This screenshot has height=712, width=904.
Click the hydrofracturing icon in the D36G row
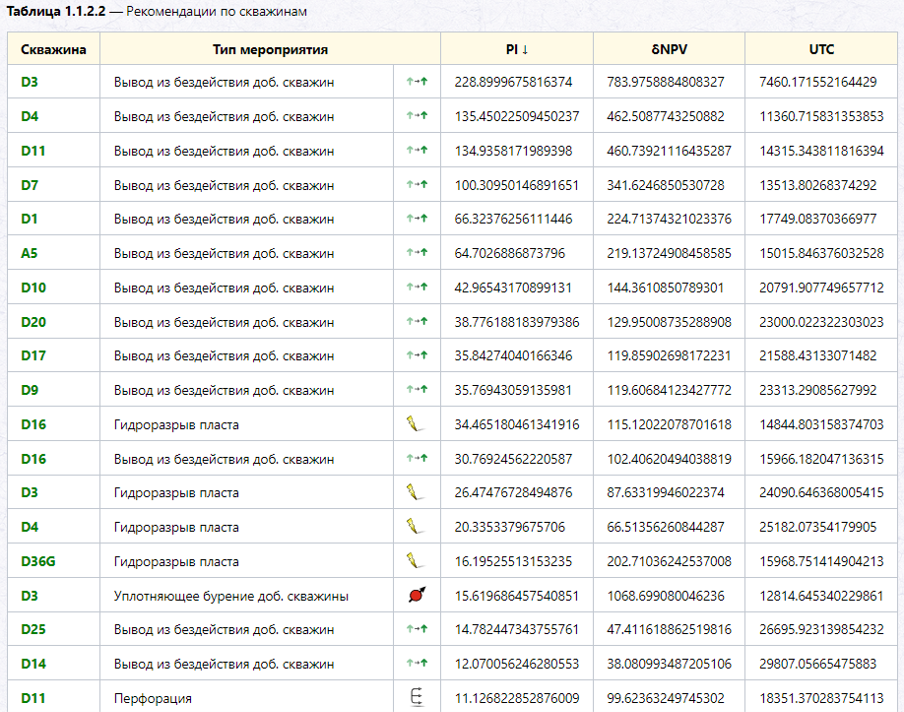tap(415, 561)
